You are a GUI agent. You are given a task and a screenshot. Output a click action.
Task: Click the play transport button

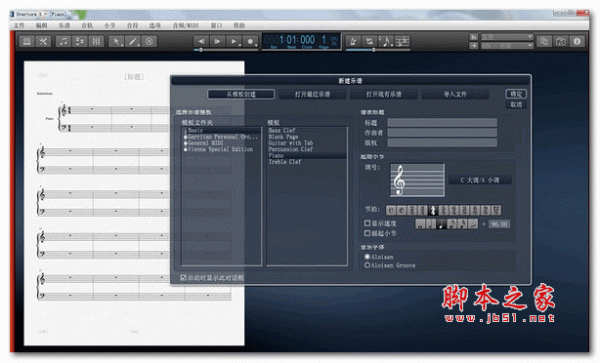(x=234, y=41)
